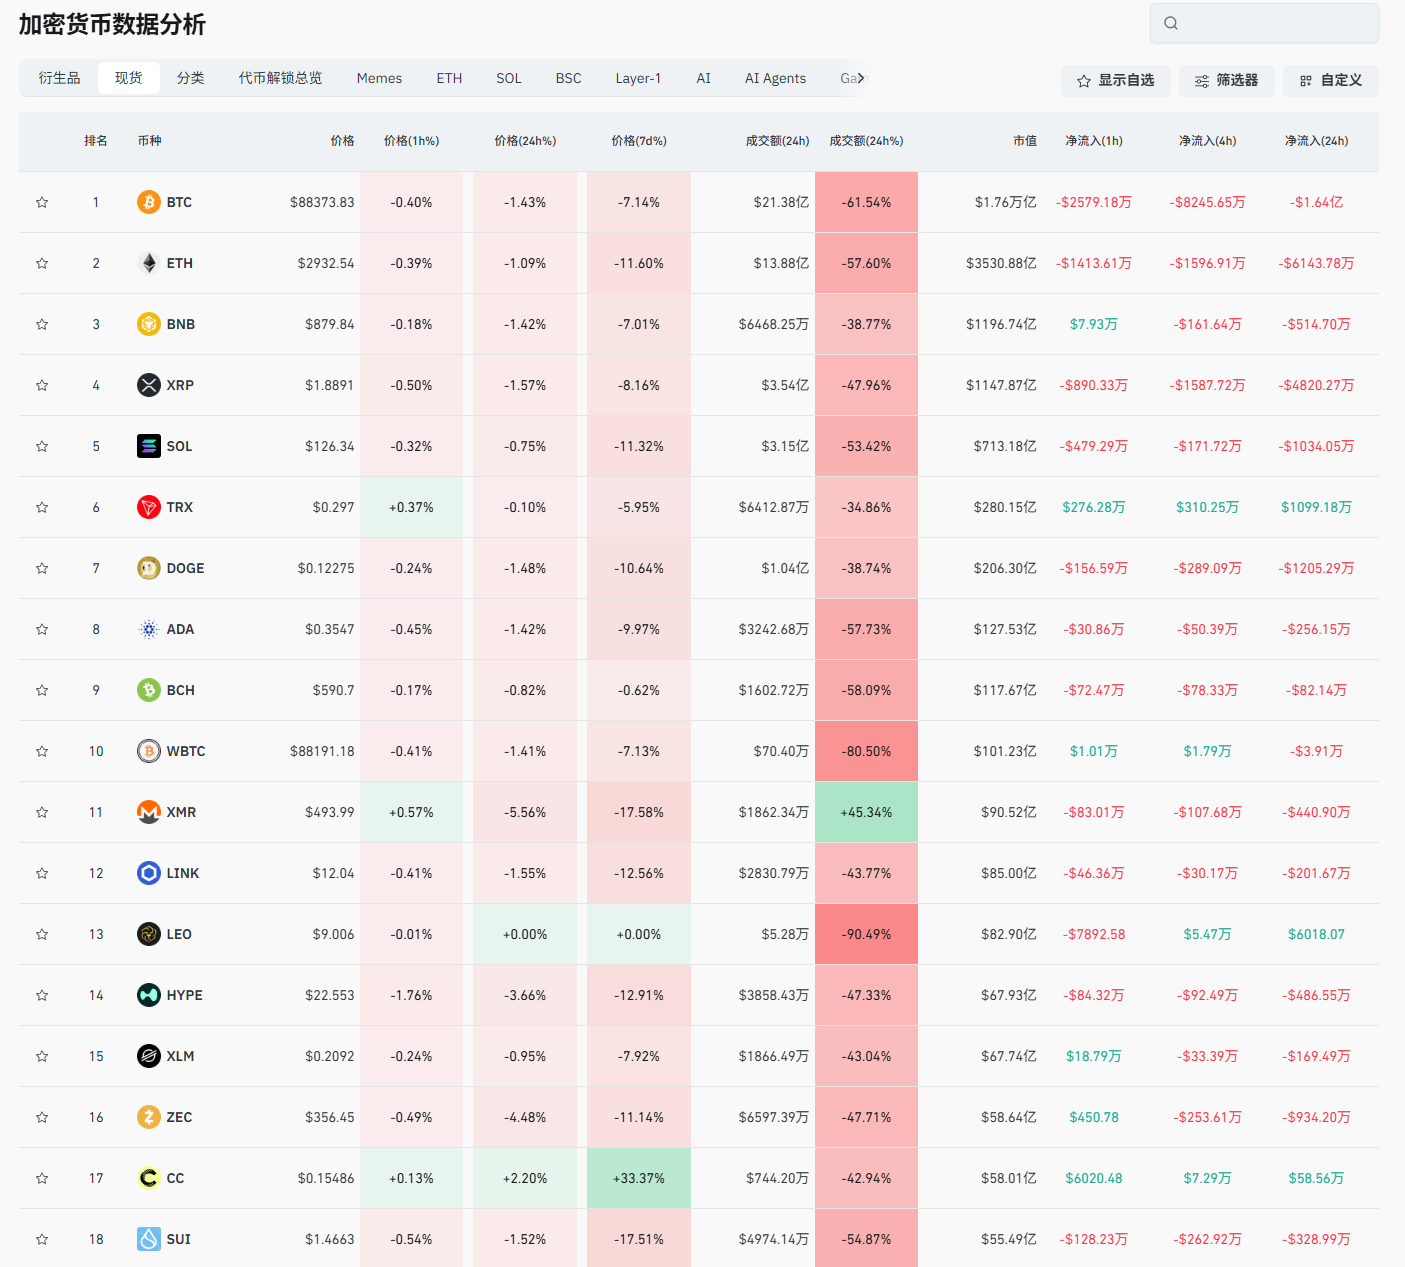Click the XRP coin icon
Viewport: 1405px width, 1267px height.
click(x=148, y=385)
